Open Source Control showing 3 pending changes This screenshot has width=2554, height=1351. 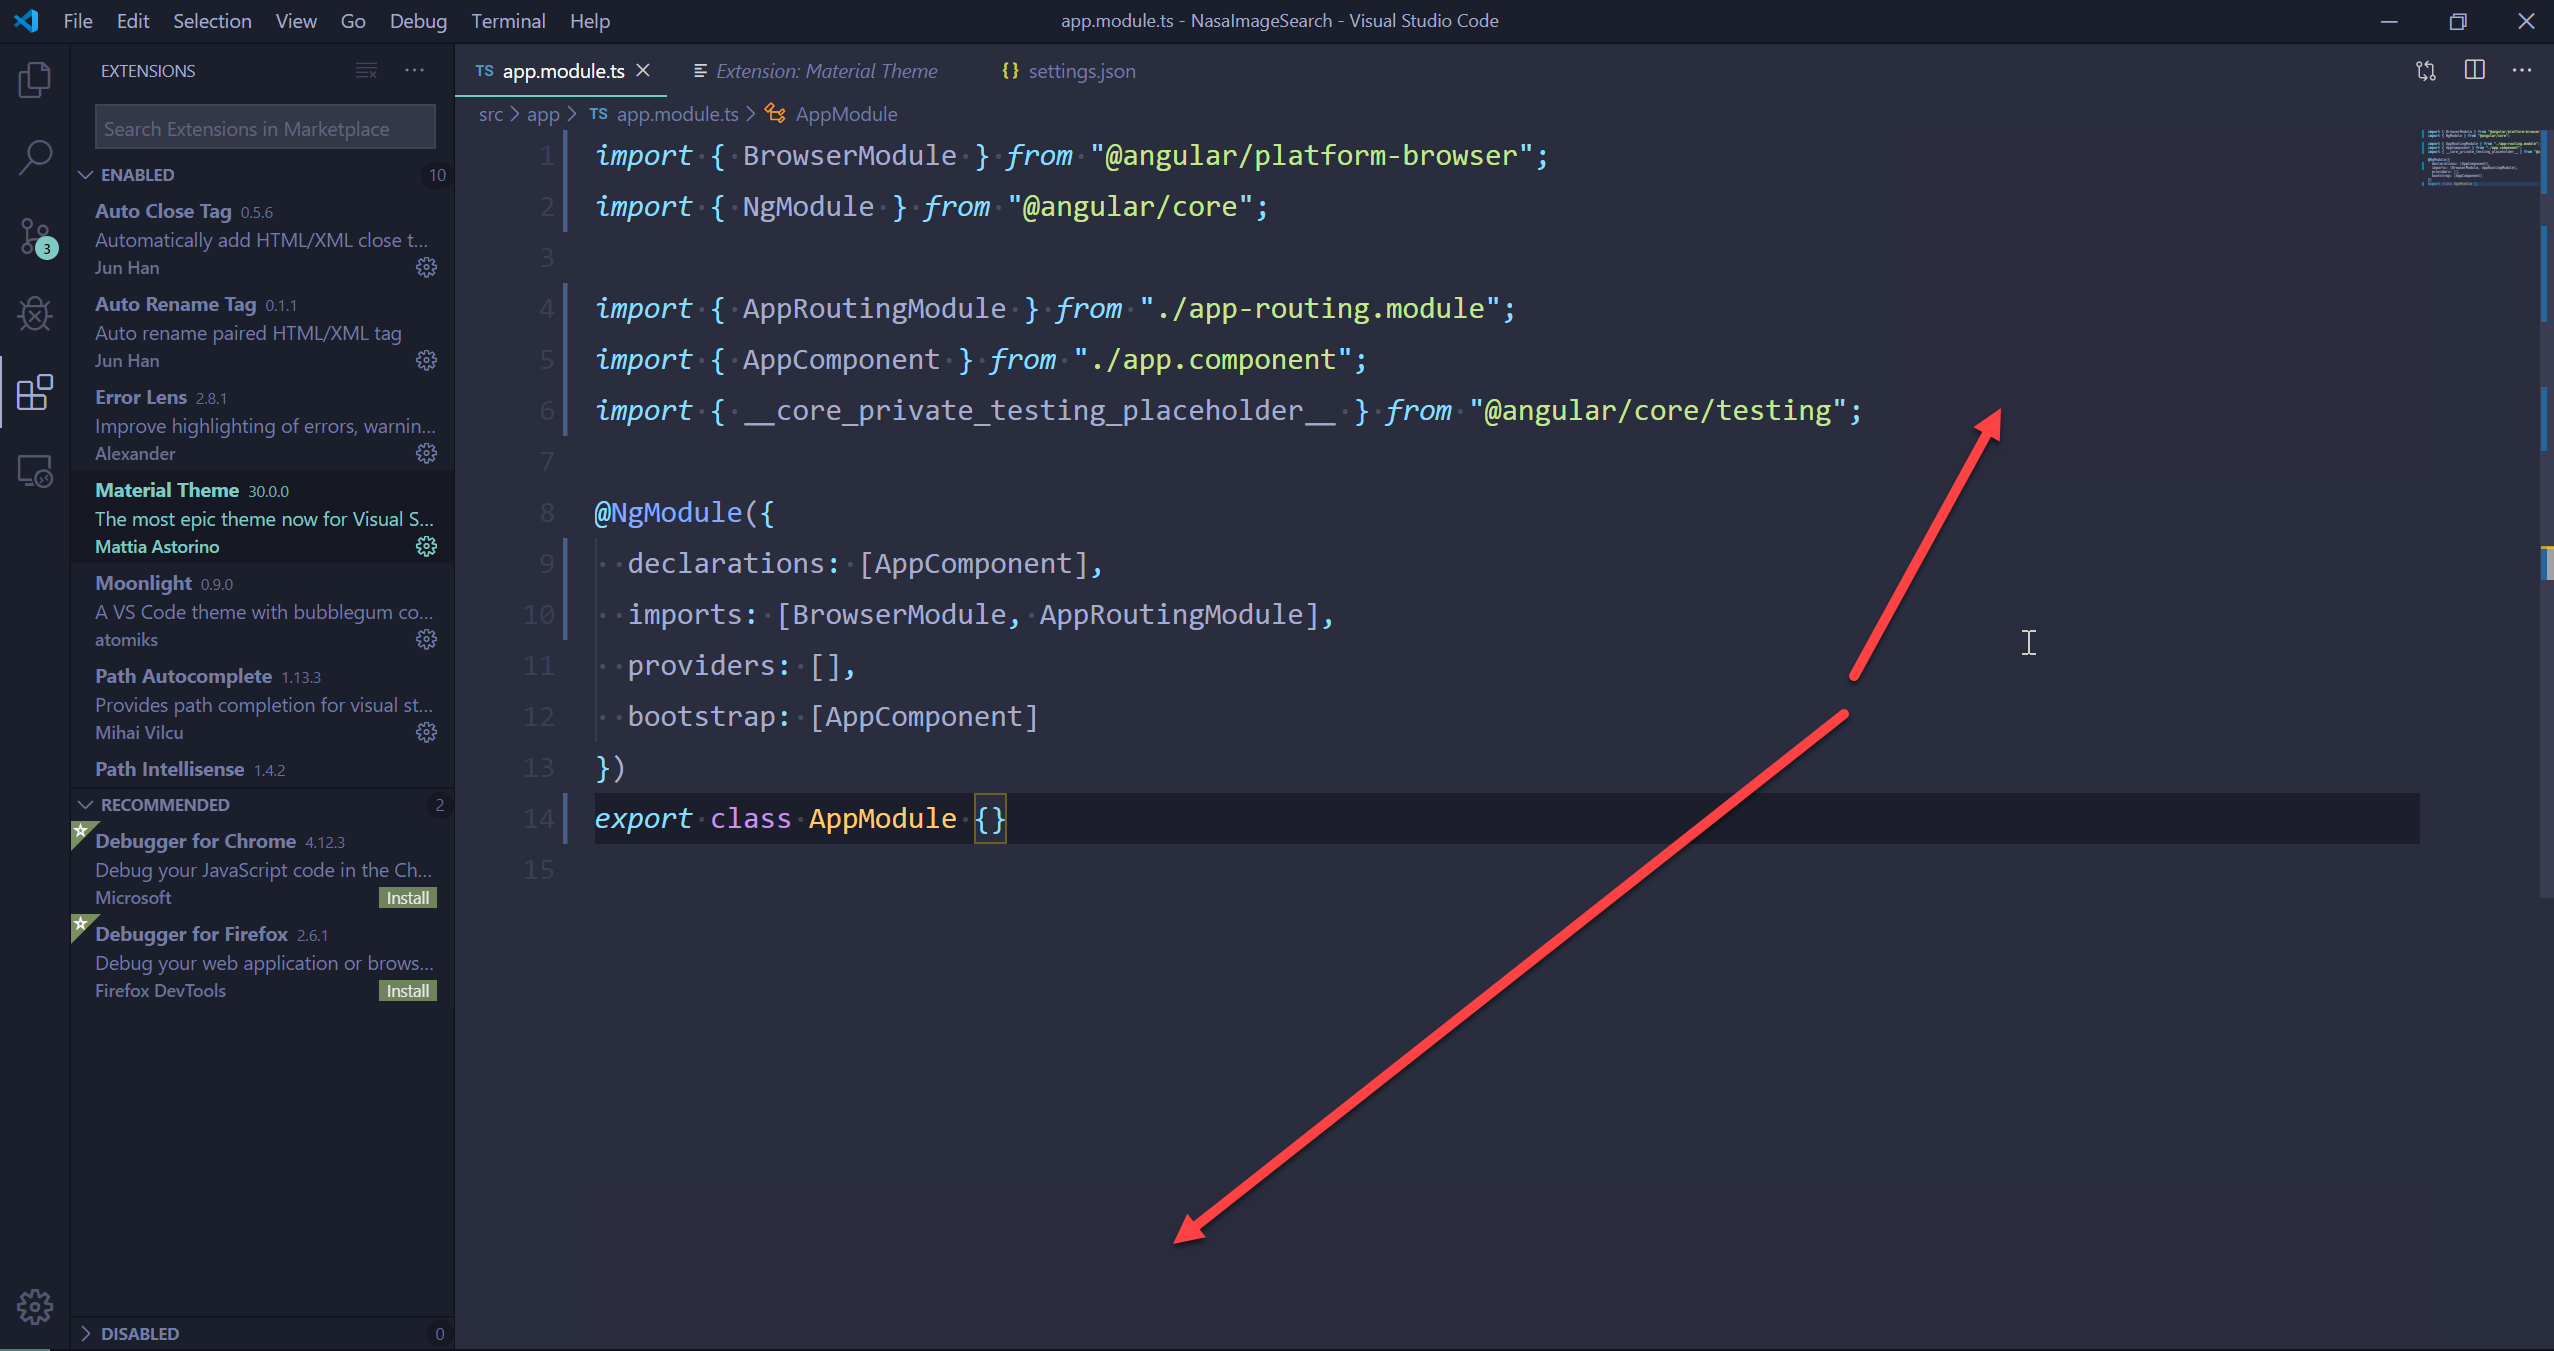tap(35, 236)
